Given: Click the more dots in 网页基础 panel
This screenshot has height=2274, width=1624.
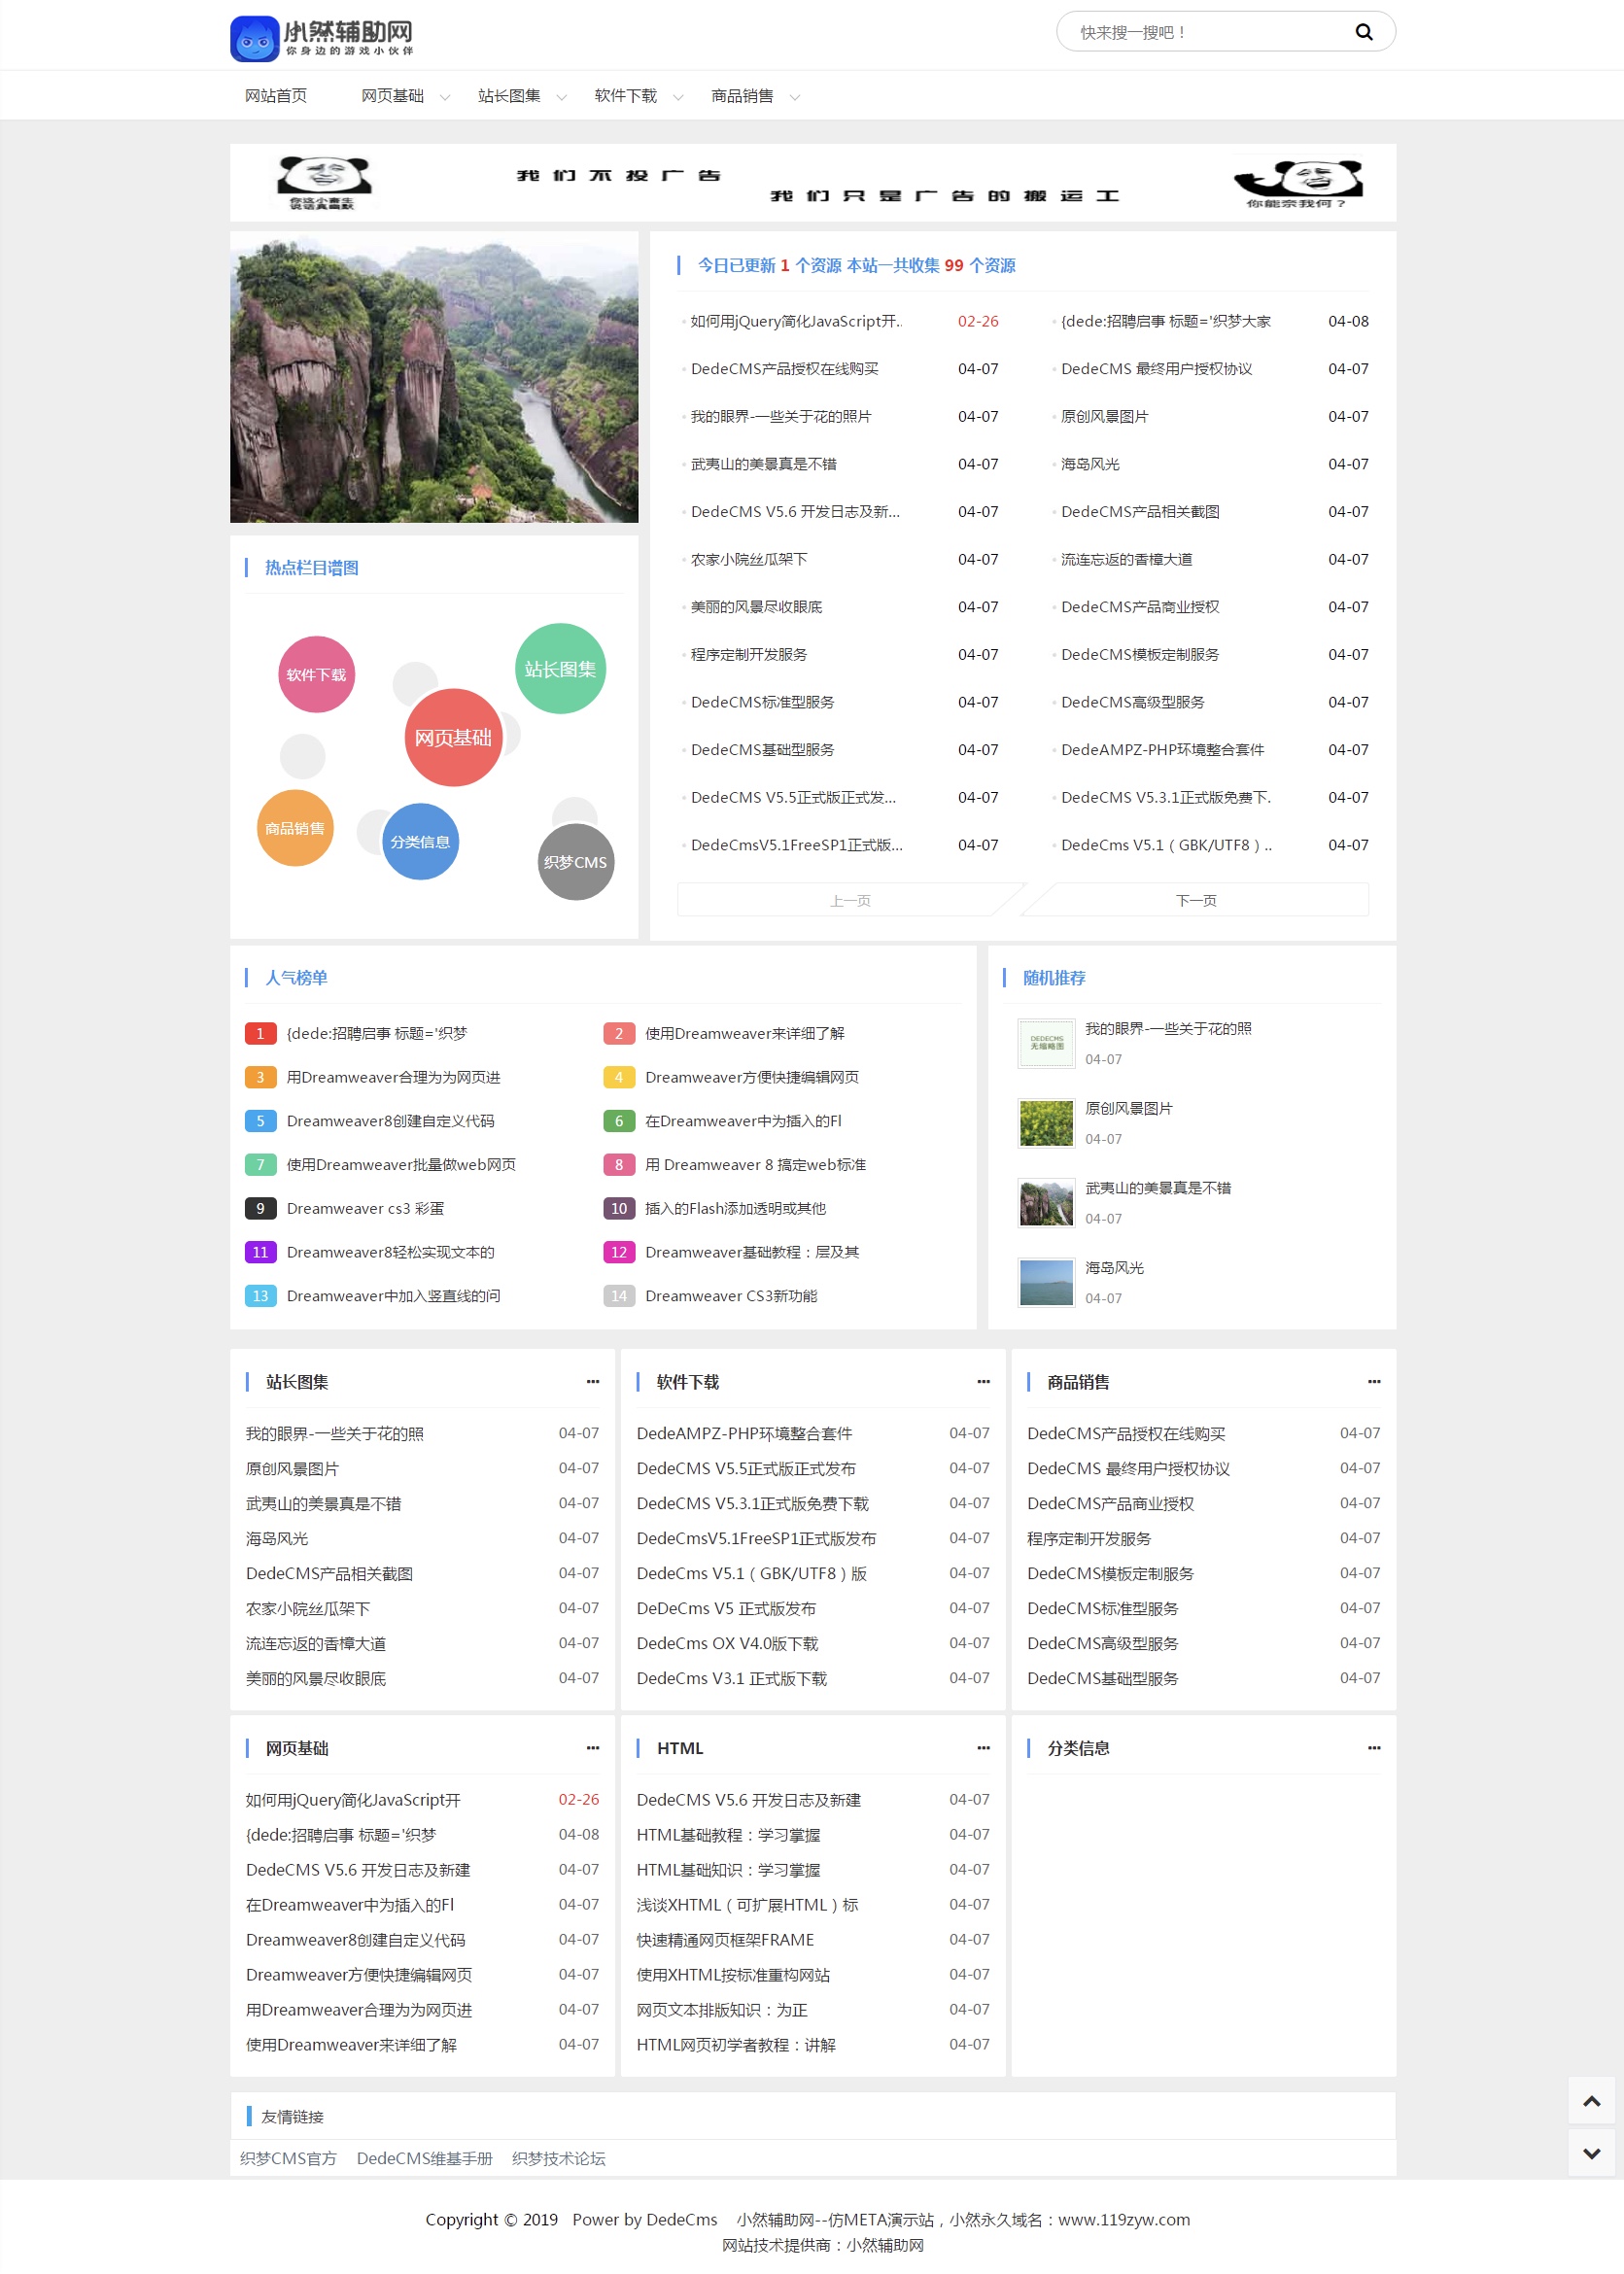Looking at the screenshot, I should point(593,1747).
